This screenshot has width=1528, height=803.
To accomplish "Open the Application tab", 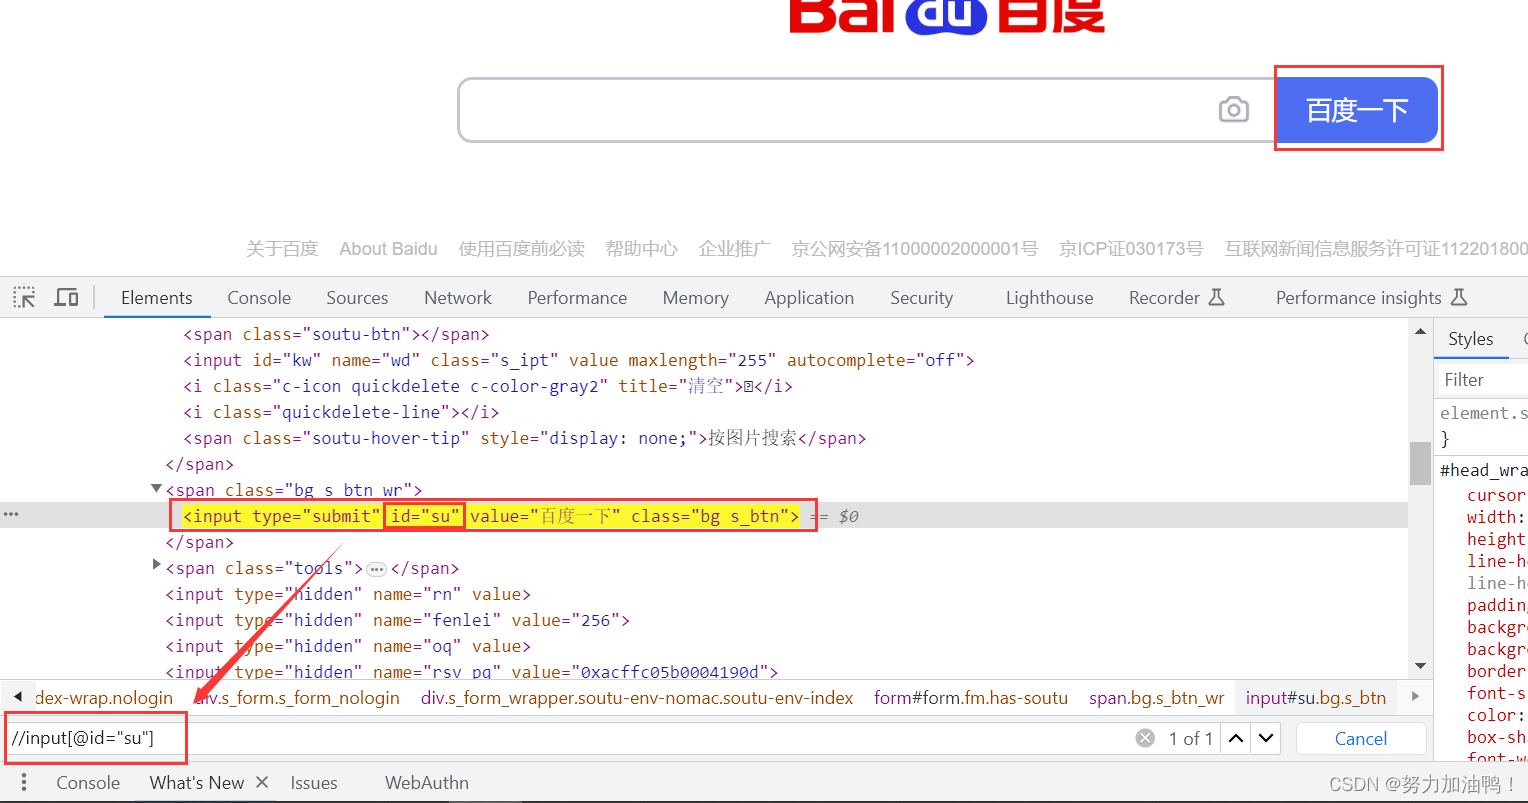I will coord(809,298).
